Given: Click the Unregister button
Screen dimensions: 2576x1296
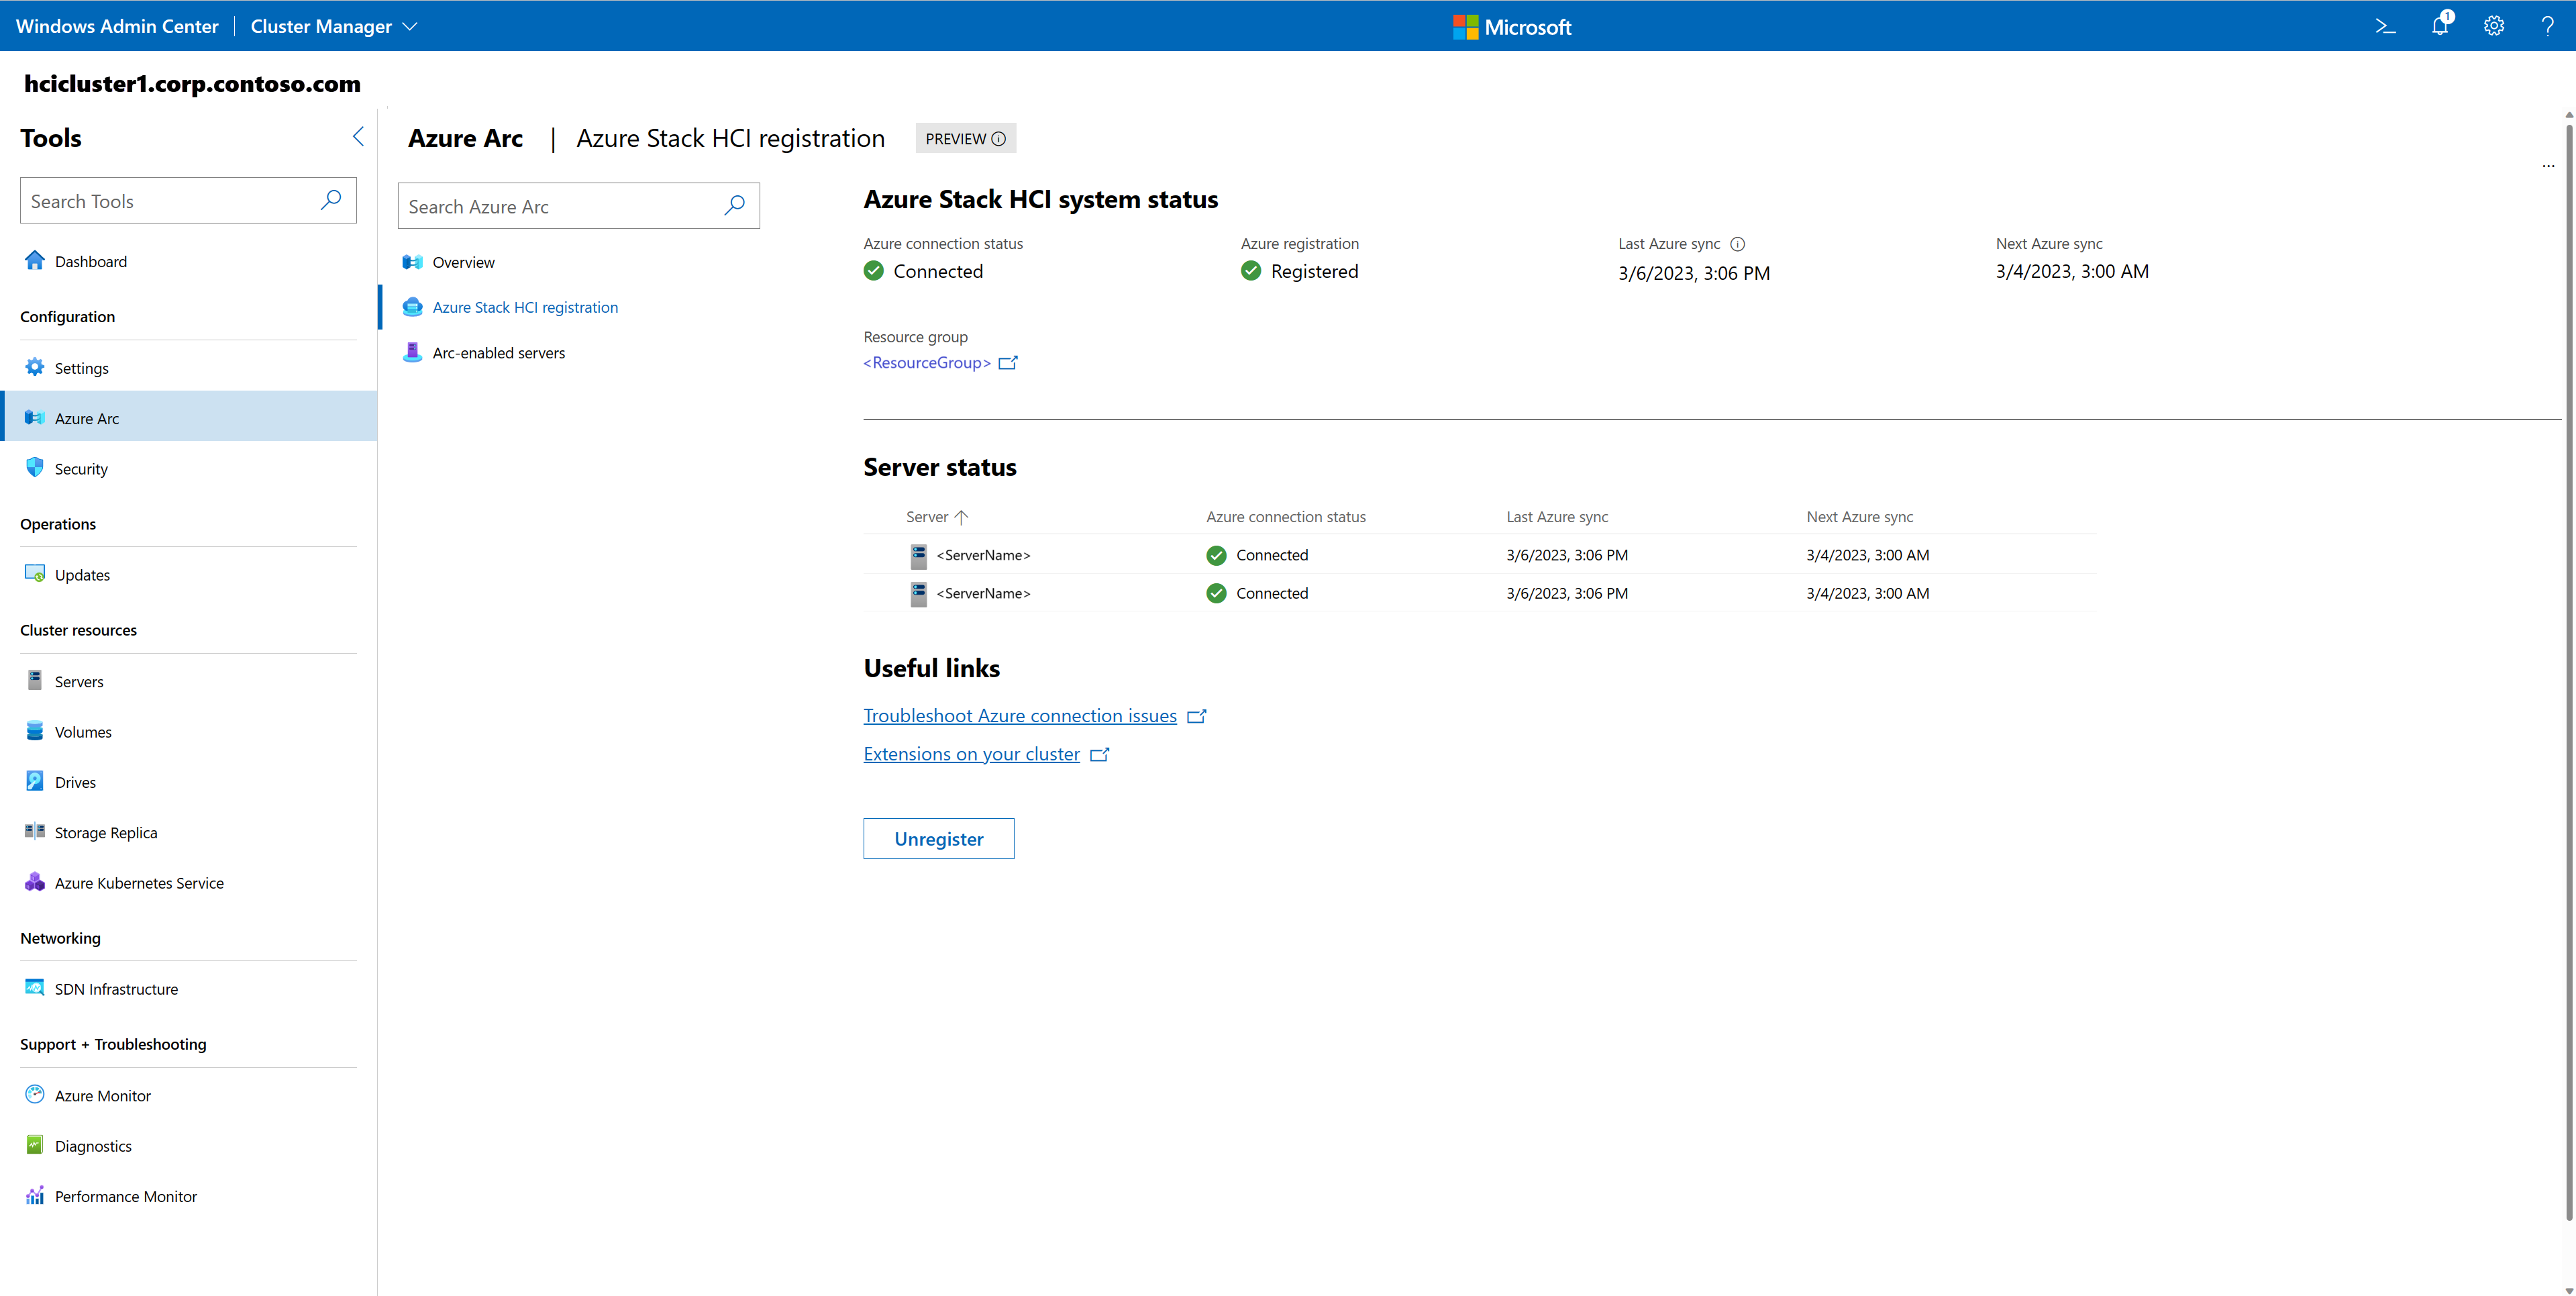Looking at the screenshot, I should tap(938, 838).
